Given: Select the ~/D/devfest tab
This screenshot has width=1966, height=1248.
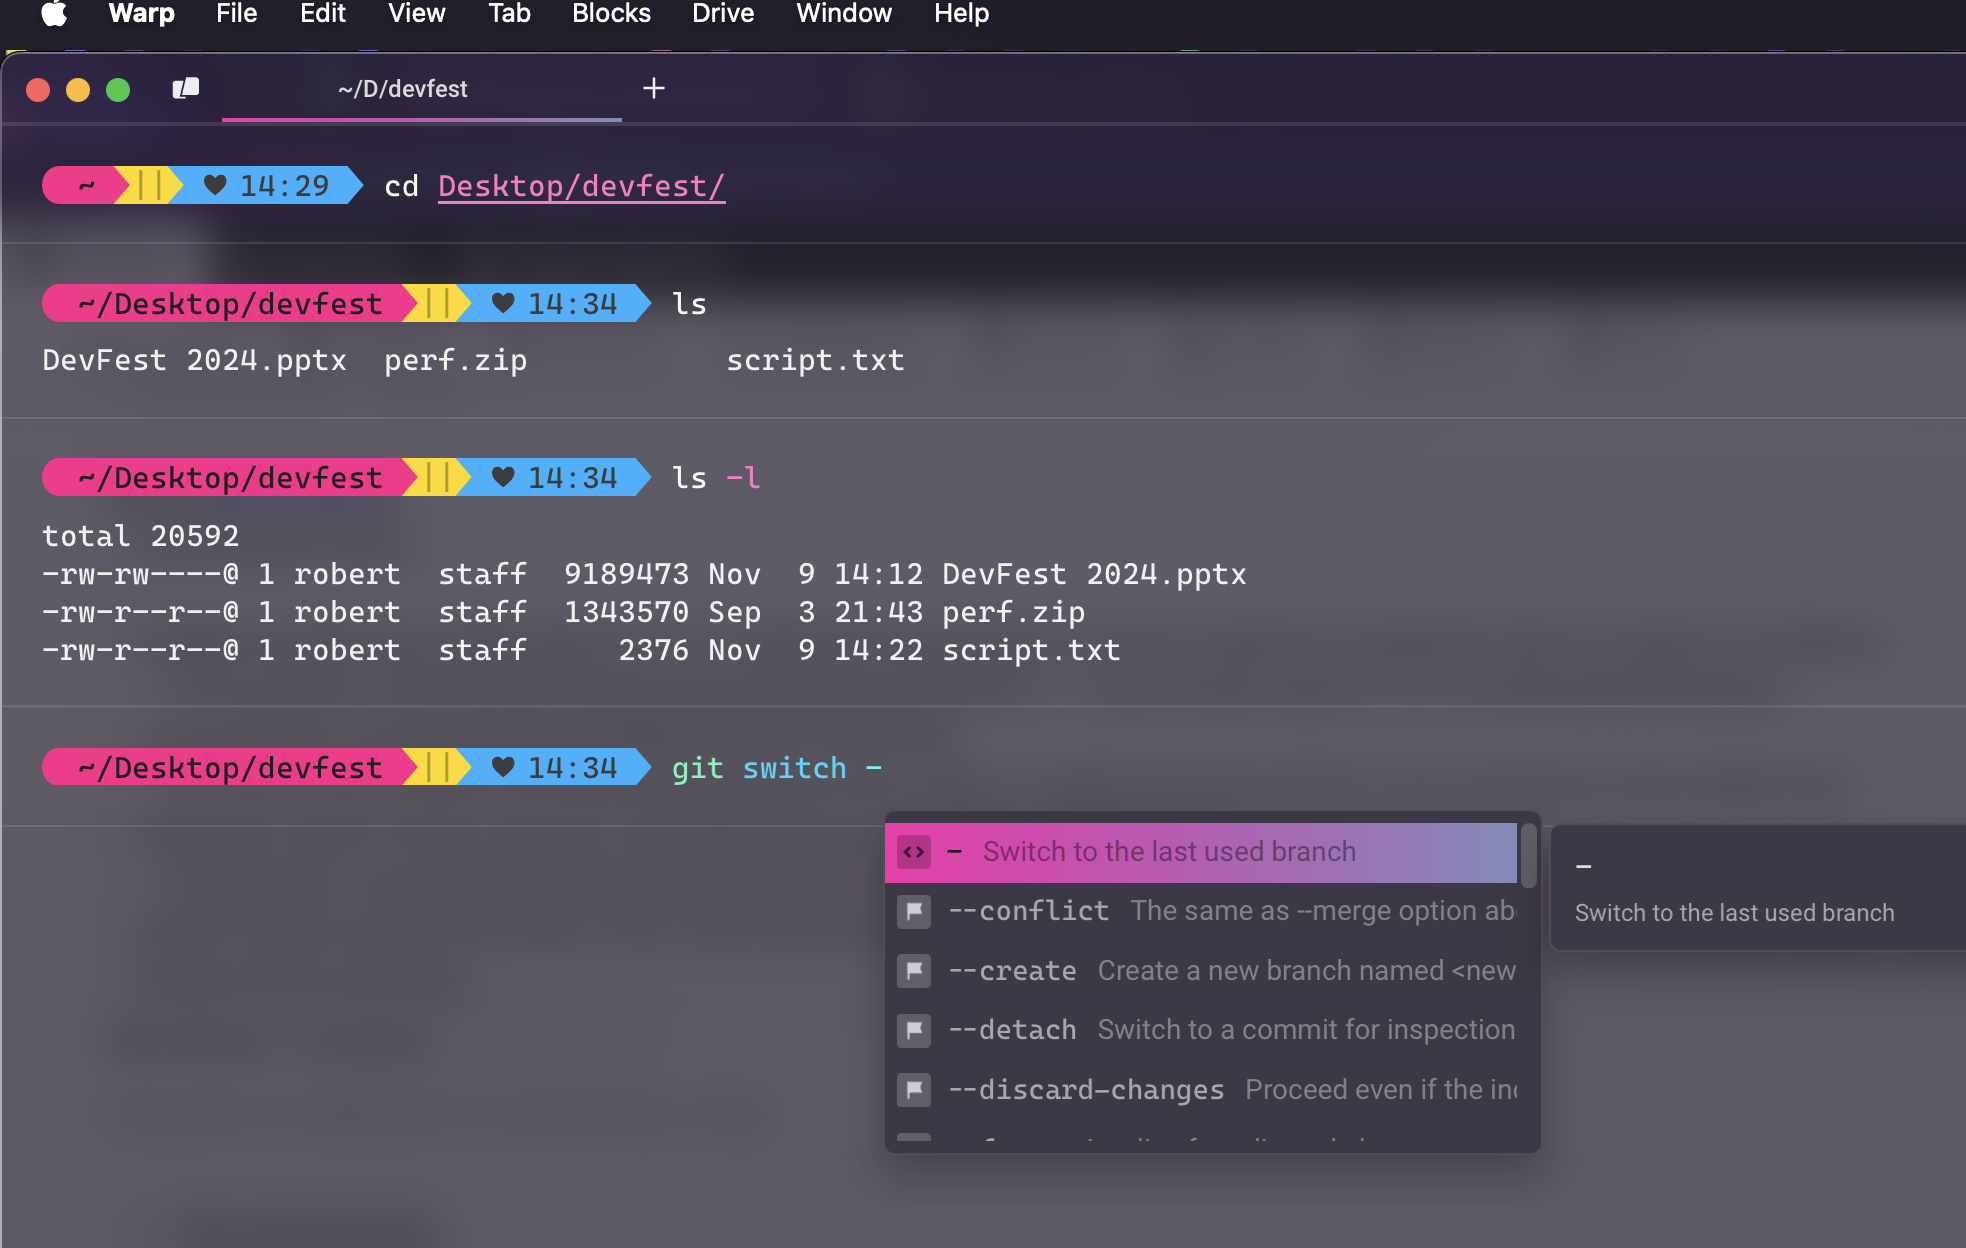Looking at the screenshot, I should coord(403,89).
